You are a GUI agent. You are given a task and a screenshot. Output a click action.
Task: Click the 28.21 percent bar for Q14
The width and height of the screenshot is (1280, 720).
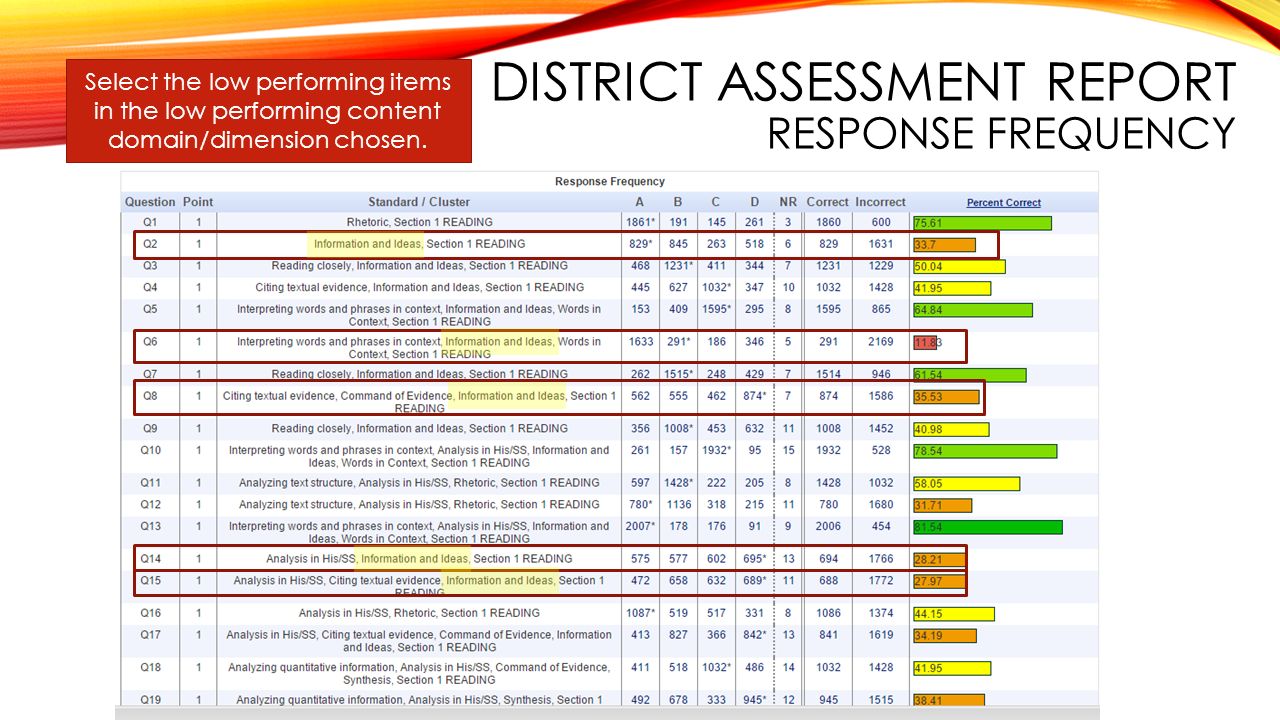(x=939, y=560)
